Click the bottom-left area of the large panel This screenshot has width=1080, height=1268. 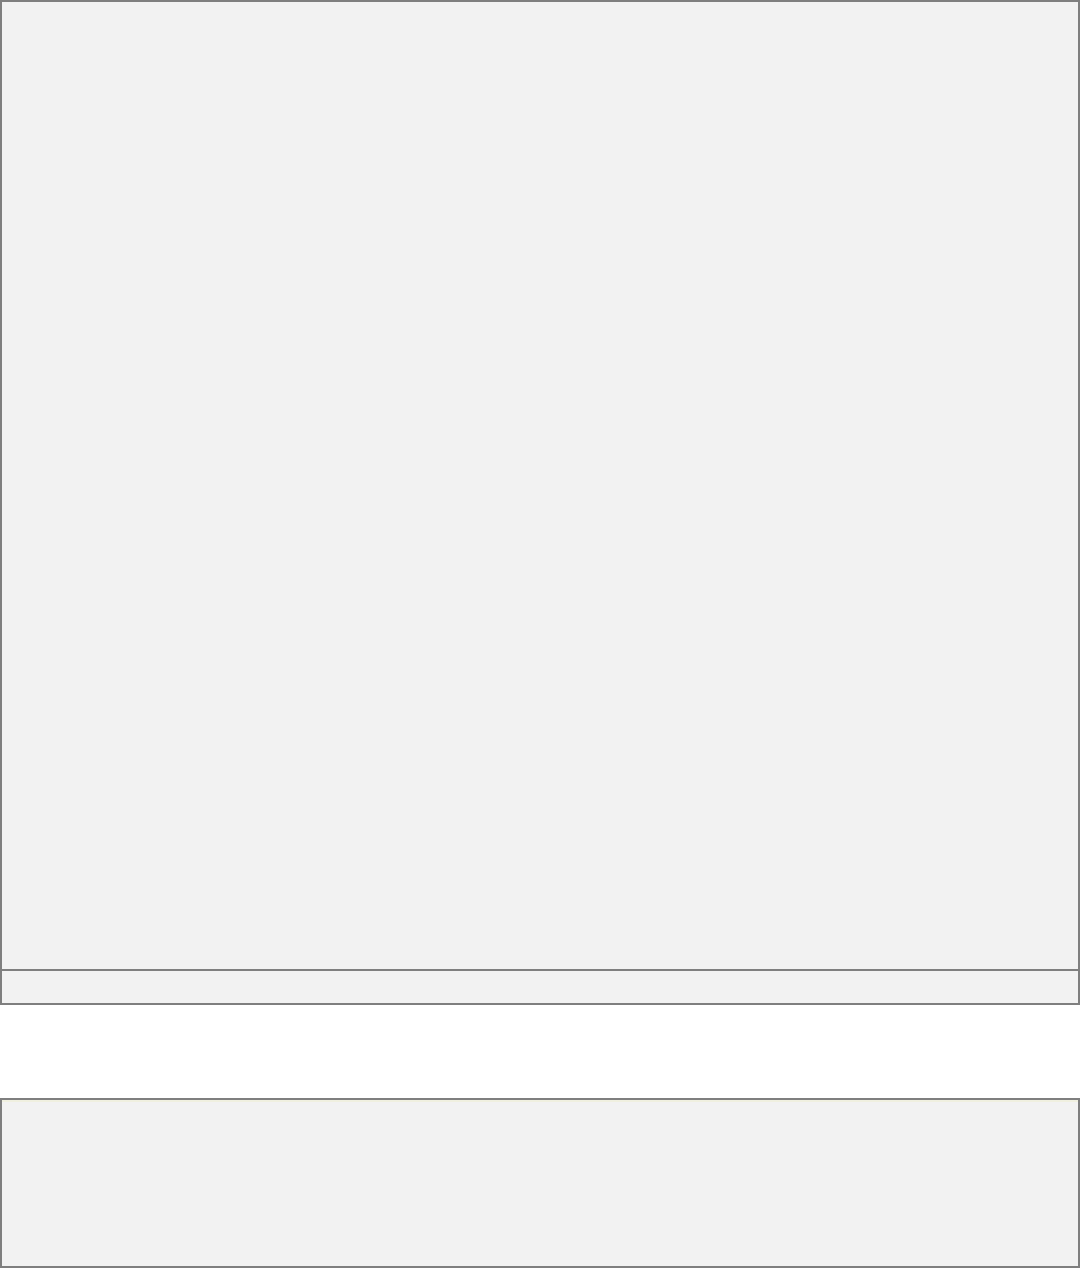tap(30, 940)
